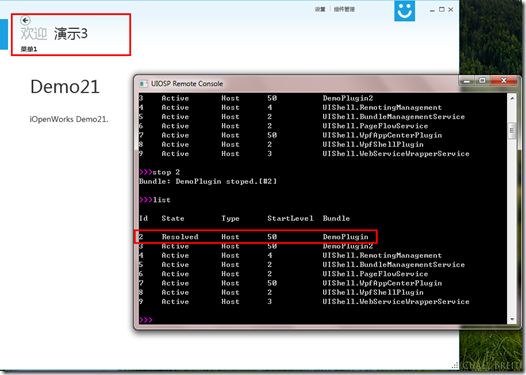Open the 菜单1 submenu item
The height and width of the screenshot is (375, 526).
click(29, 49)
